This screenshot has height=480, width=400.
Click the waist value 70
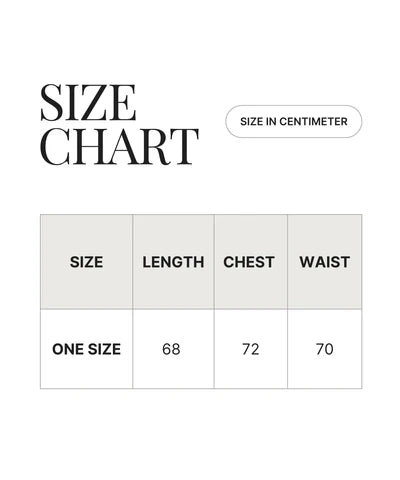pos(325,349)
